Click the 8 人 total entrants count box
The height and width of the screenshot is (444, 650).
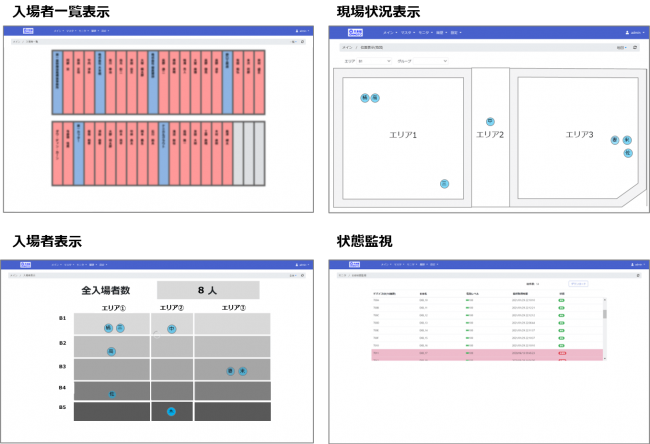pos(207,290)
